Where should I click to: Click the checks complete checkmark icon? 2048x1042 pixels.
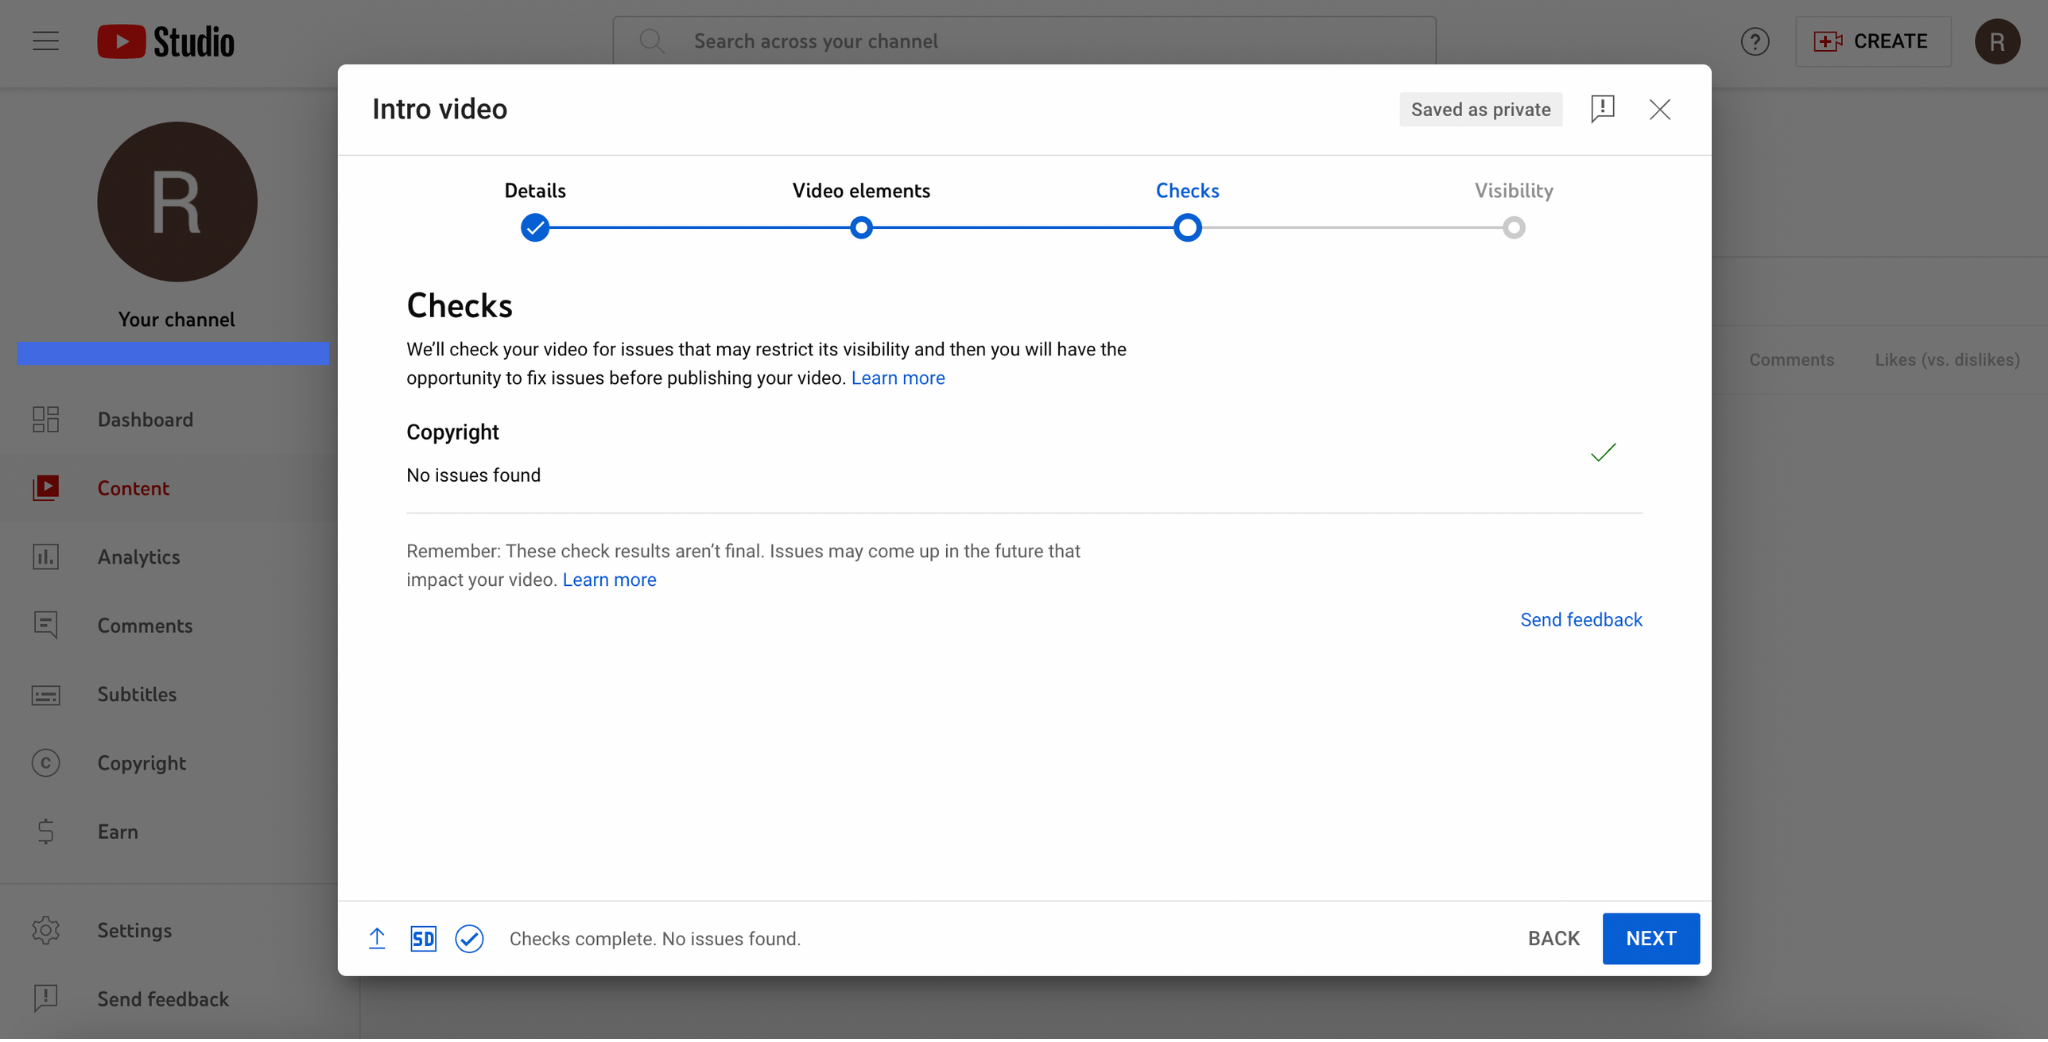(x=469, y=940)
